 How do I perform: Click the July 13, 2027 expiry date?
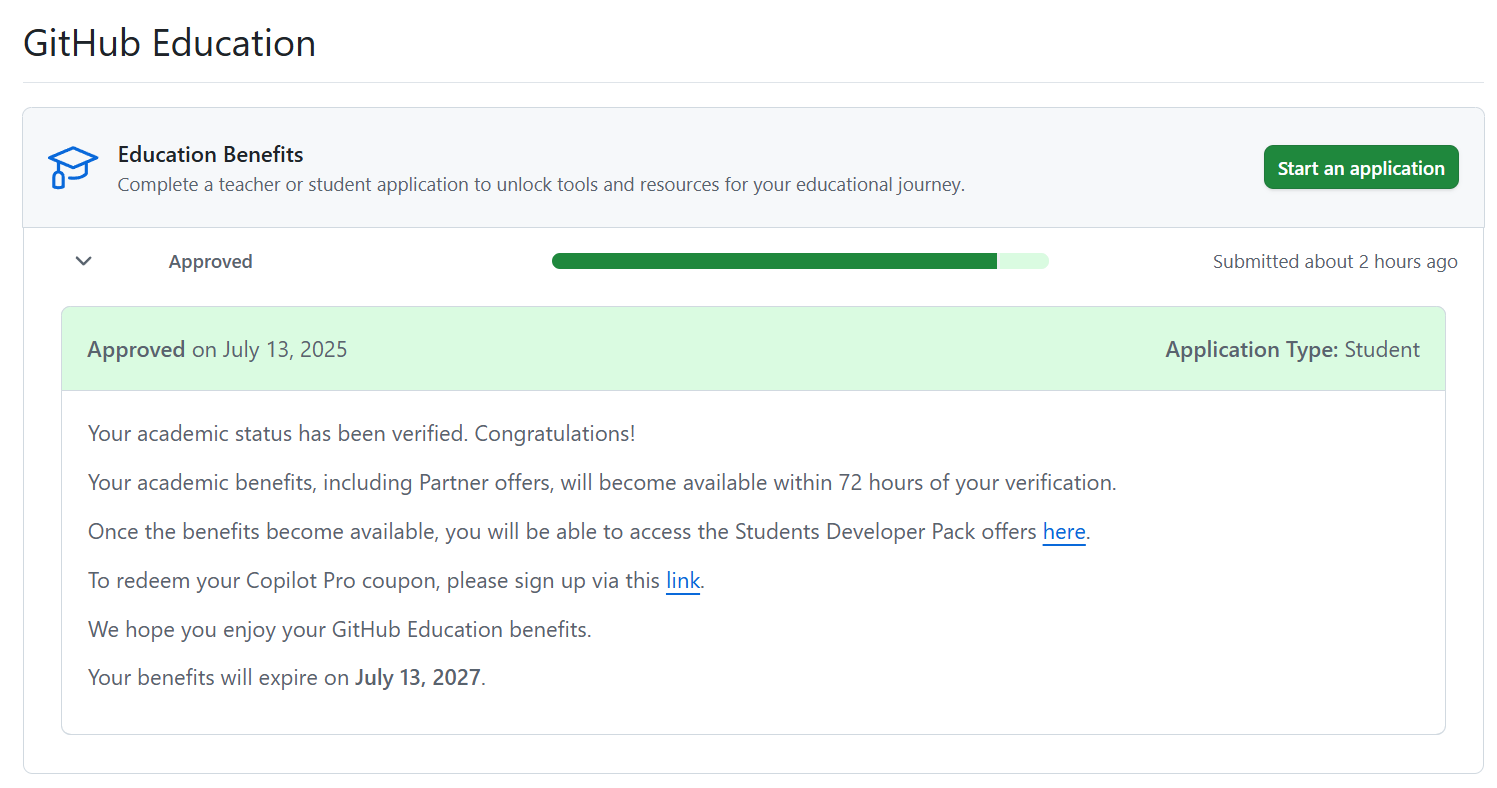418,678
